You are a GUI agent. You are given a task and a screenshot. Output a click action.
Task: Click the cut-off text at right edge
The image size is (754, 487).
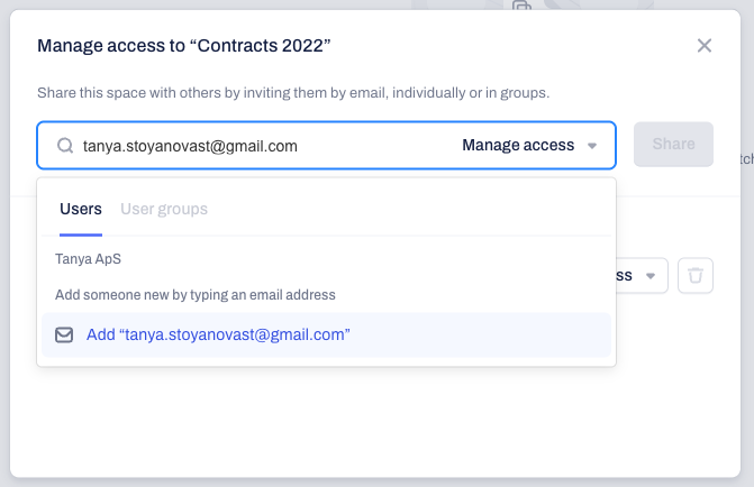coord(747,159)
